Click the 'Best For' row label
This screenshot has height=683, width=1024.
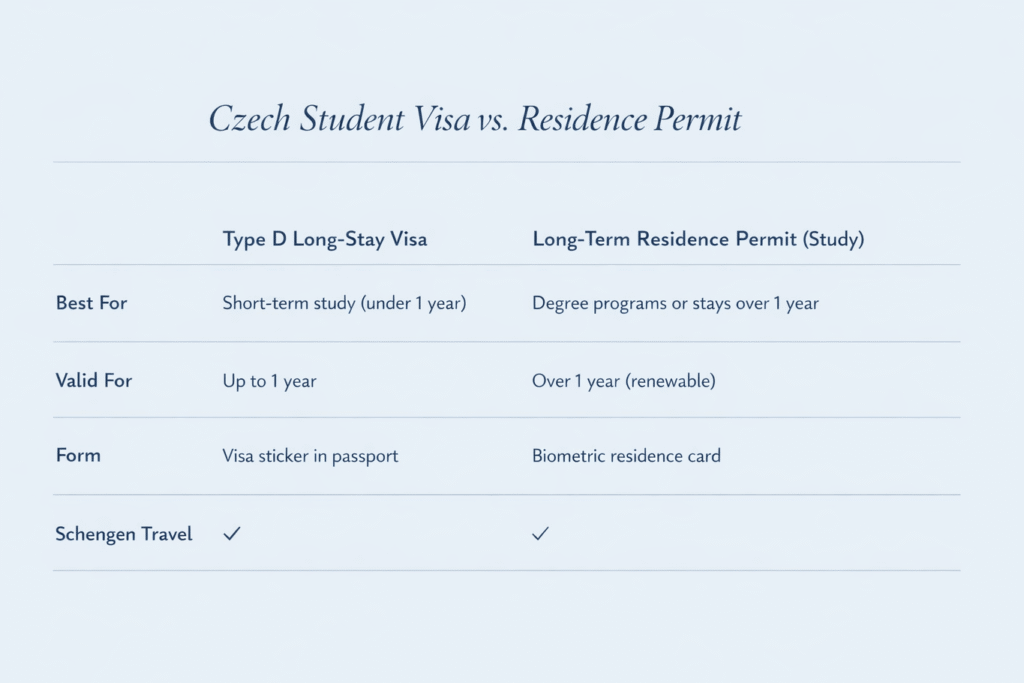(92, 303)
